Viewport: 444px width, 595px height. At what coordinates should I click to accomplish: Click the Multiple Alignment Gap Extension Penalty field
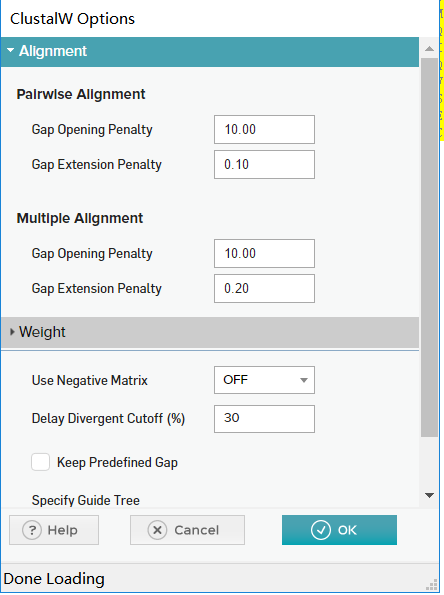click(x=264, y=288)
